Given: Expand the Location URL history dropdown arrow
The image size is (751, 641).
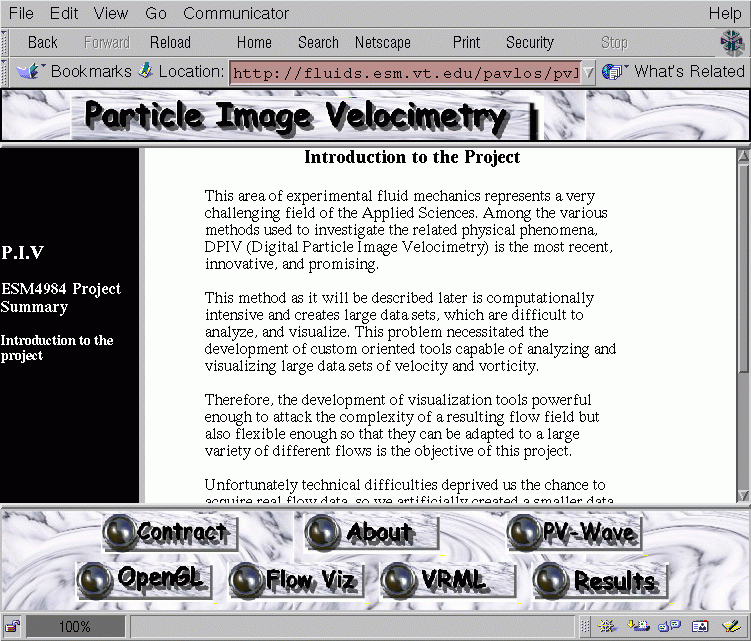Looking at the screenshot, I should pos(589,72).
